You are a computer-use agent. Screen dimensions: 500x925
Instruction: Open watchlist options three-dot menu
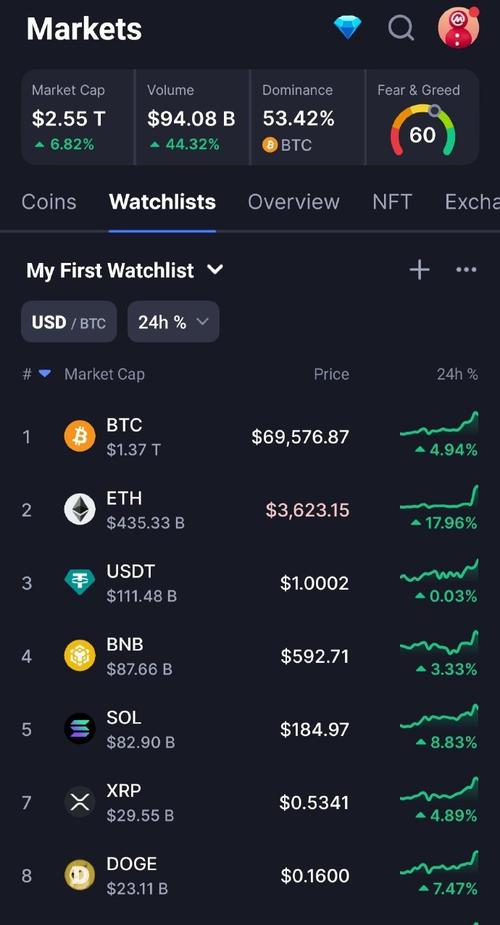pyautogui.click(x=466, y=270)
